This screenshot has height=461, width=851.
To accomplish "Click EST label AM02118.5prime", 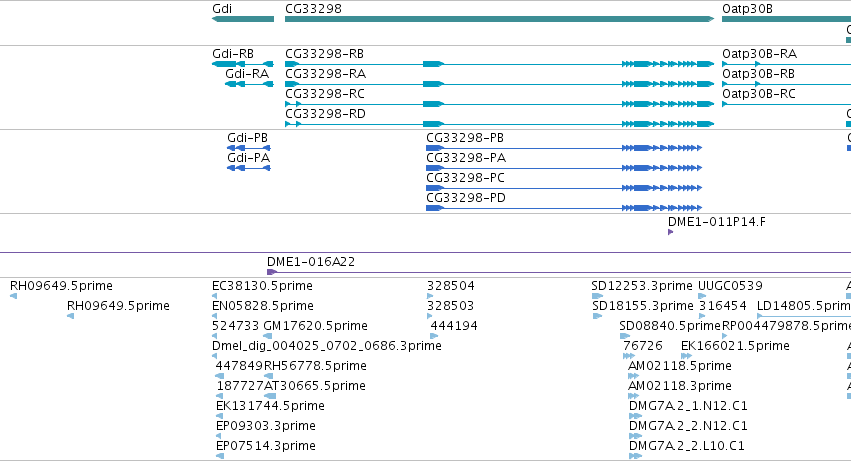I will (680, 366).
